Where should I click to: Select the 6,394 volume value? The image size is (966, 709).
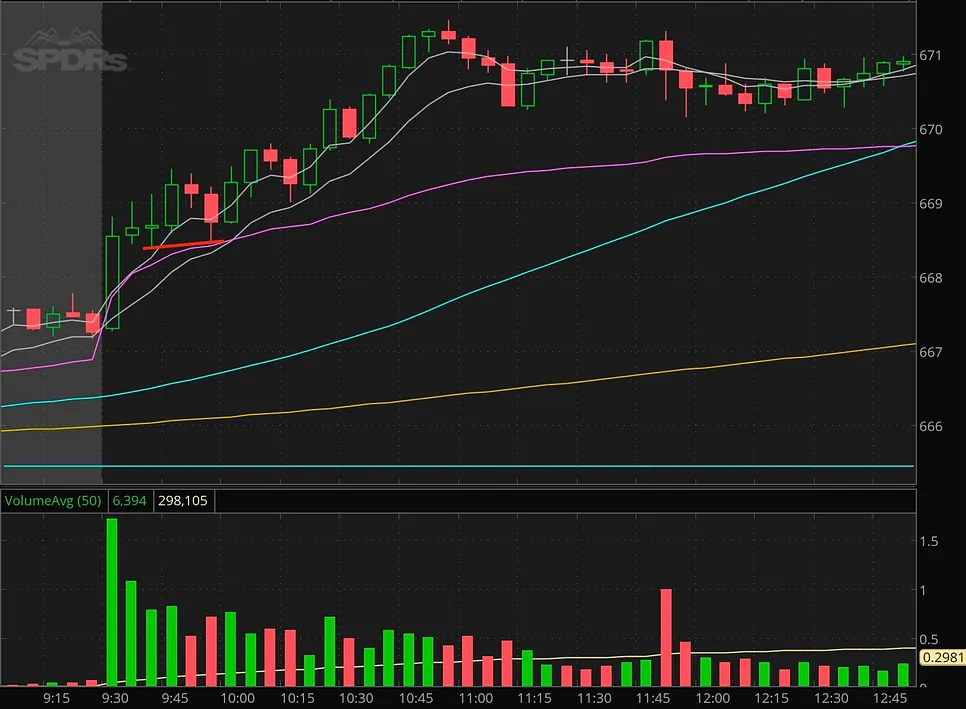129,501
